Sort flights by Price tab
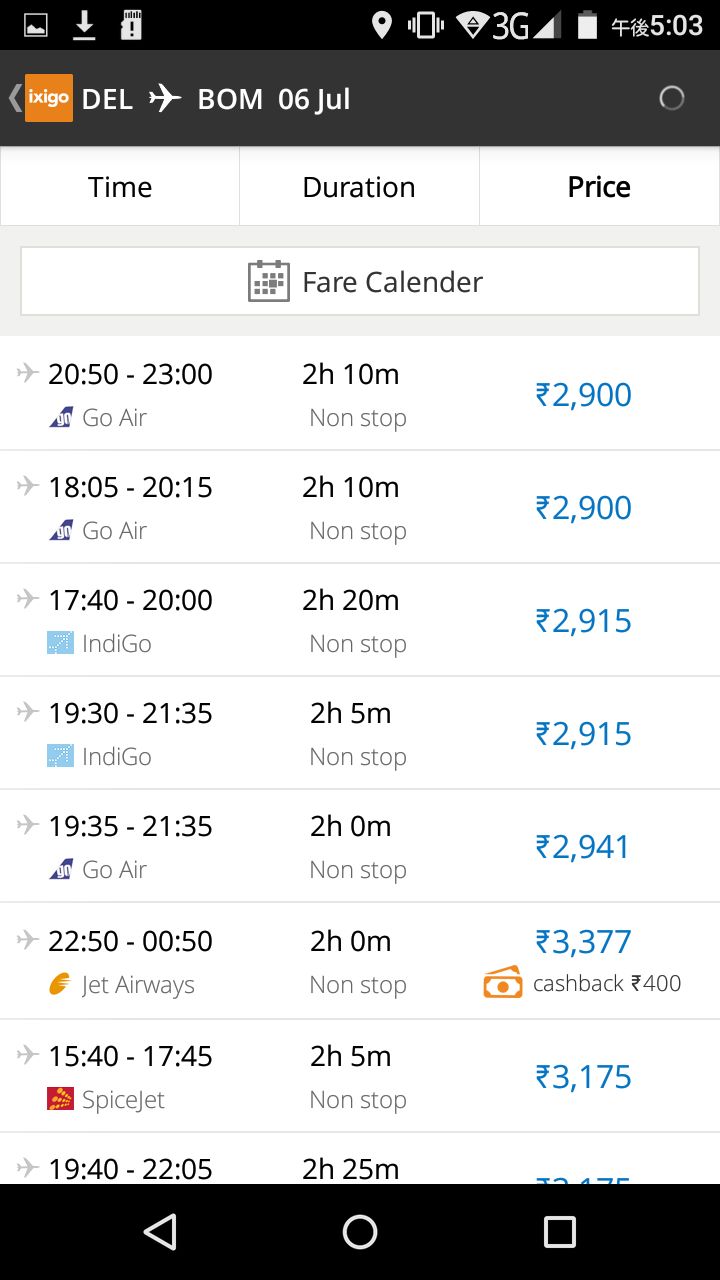Image resolution: width=720 pixels, height=1280 pixels. (599, 187)
